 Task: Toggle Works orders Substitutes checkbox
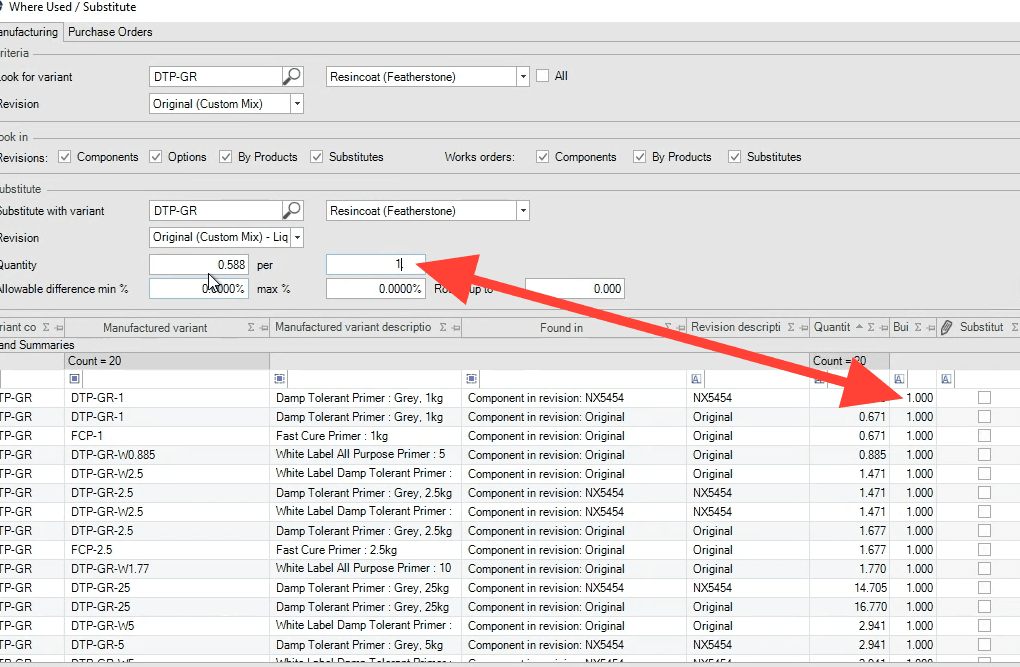pyautogui.click(x=734, y=157)
